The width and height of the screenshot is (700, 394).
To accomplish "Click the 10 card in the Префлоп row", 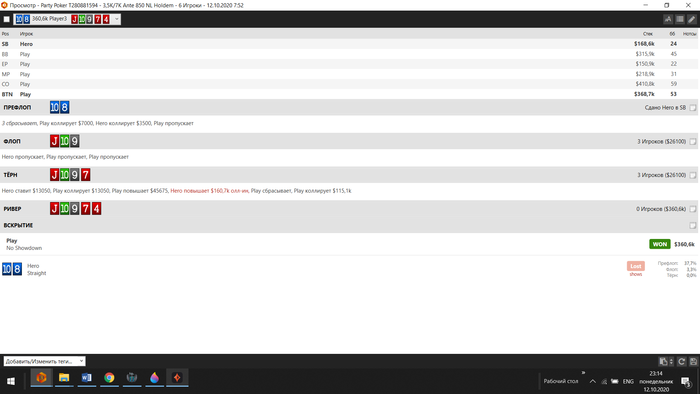I will coord(54,107).
